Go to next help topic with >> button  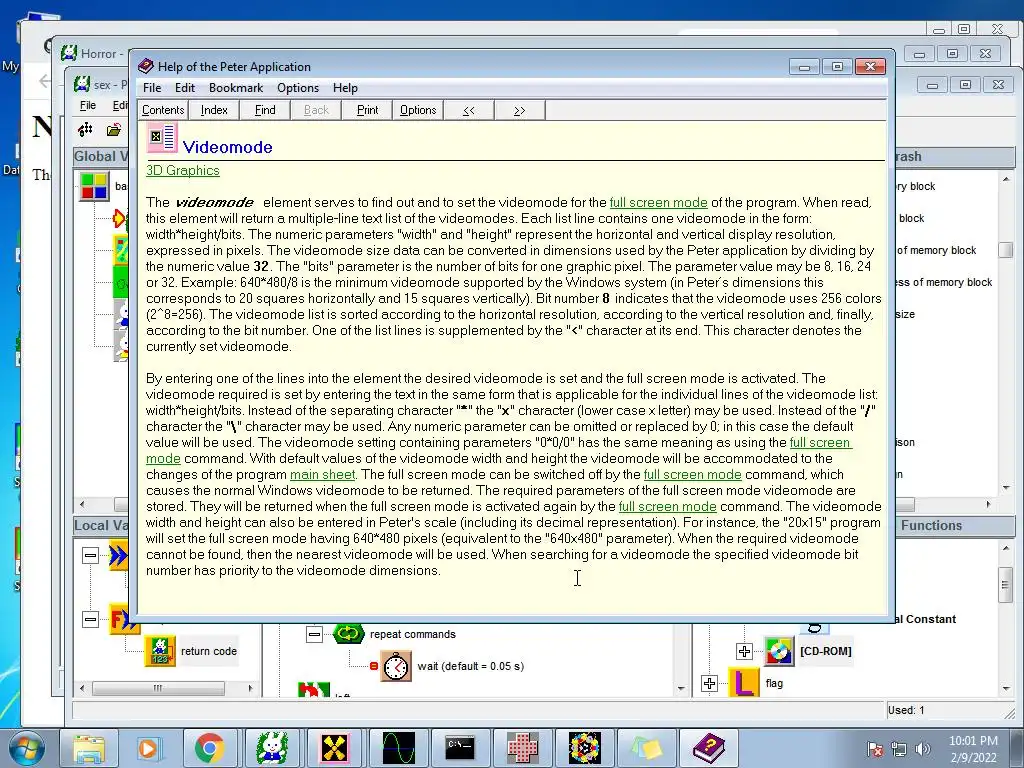click(520, 110)
